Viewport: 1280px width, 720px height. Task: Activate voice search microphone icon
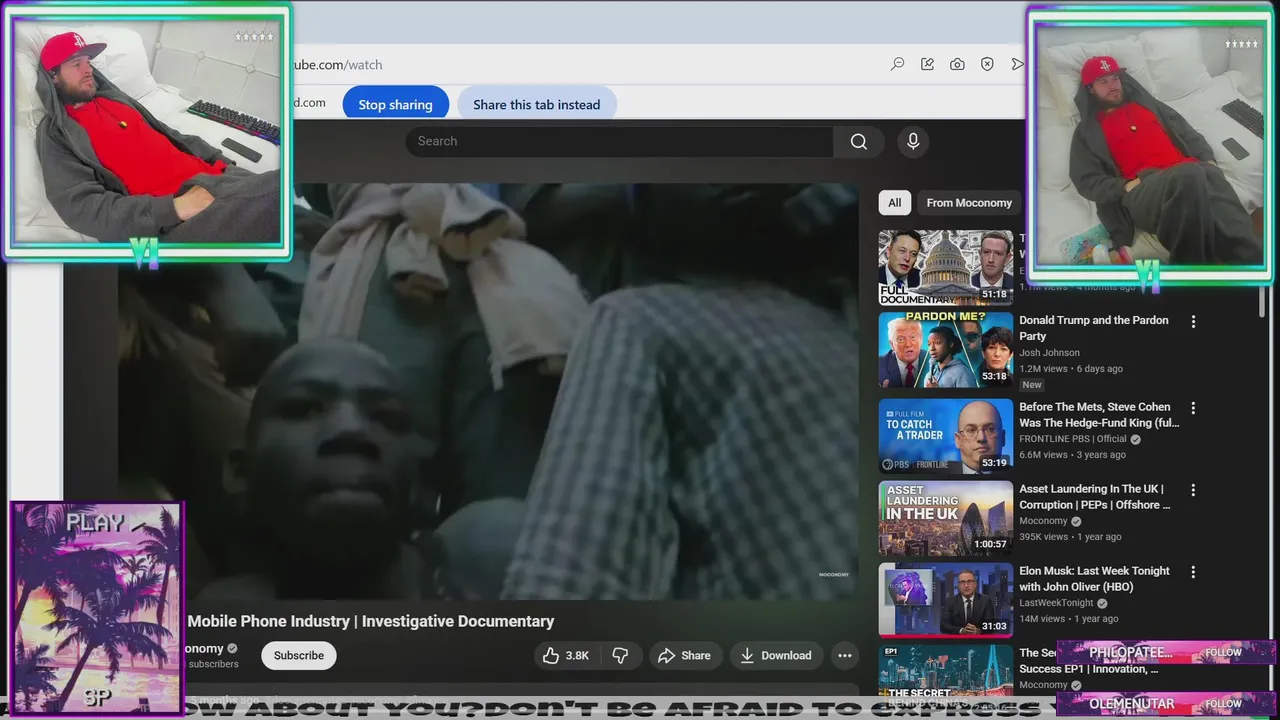(913, 141)
